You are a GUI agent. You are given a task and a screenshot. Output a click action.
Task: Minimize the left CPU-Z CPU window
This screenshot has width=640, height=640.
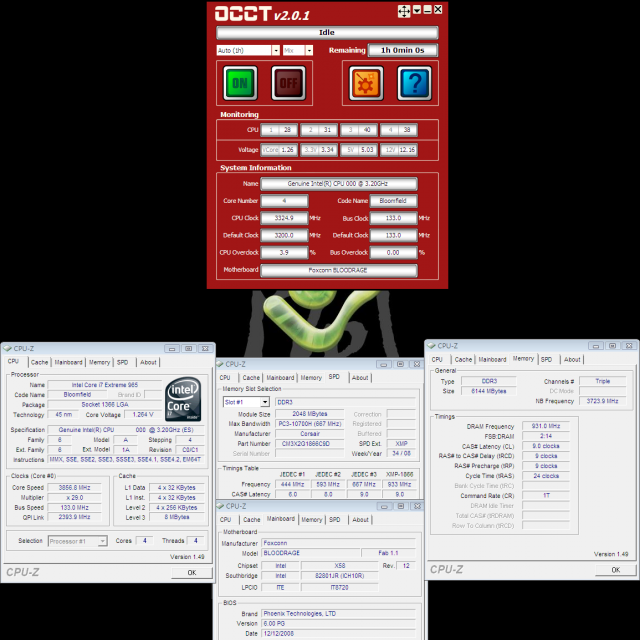[x=172, y=349]
